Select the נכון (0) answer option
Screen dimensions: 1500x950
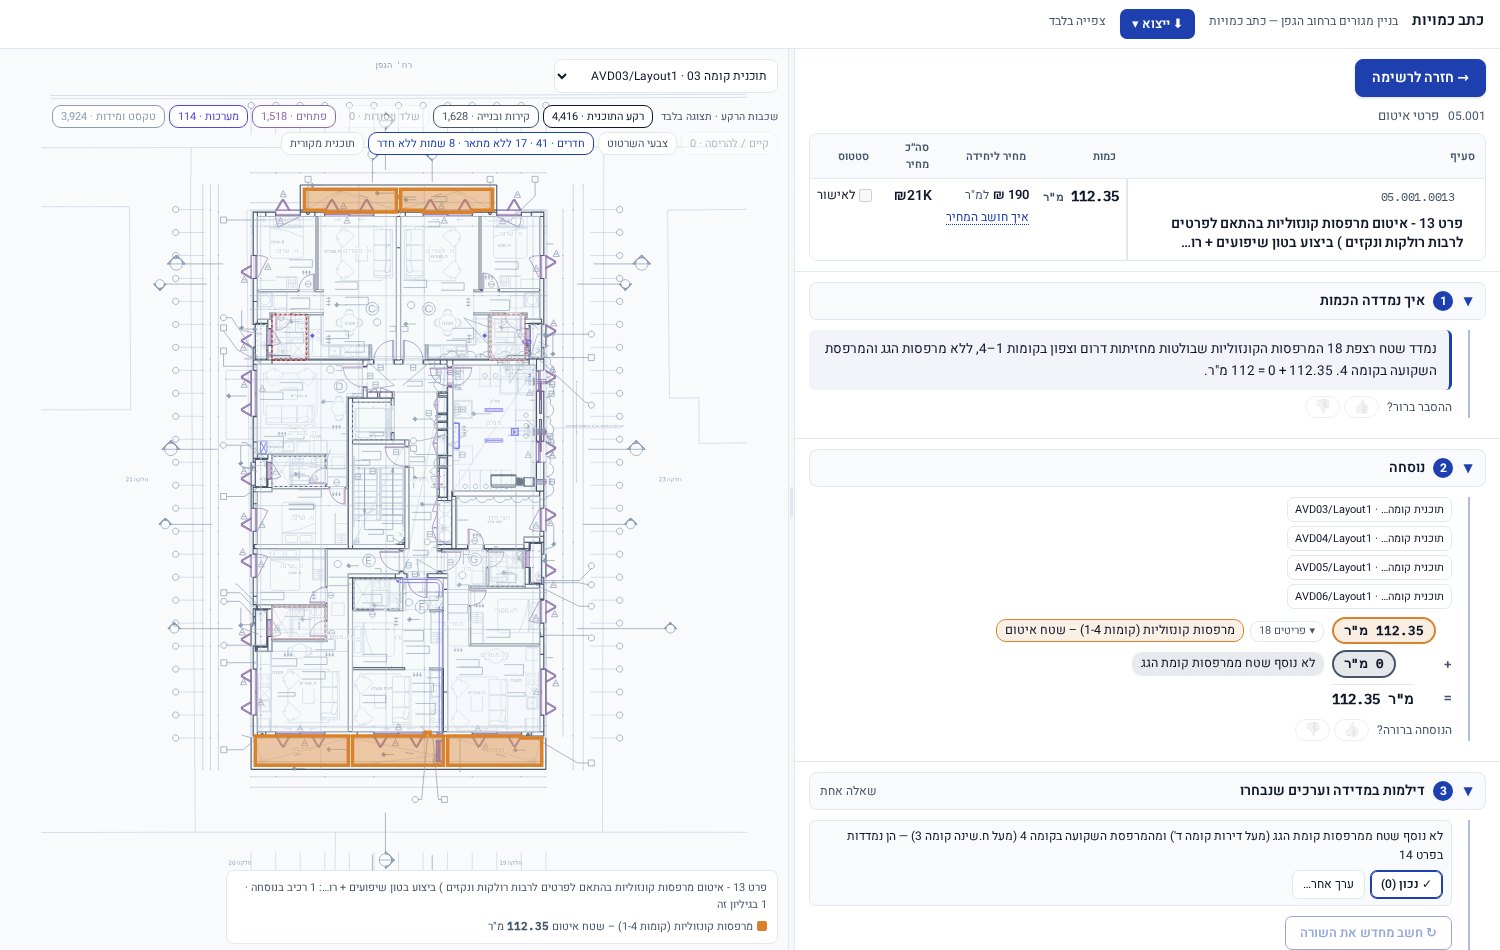coord(1406,884)
